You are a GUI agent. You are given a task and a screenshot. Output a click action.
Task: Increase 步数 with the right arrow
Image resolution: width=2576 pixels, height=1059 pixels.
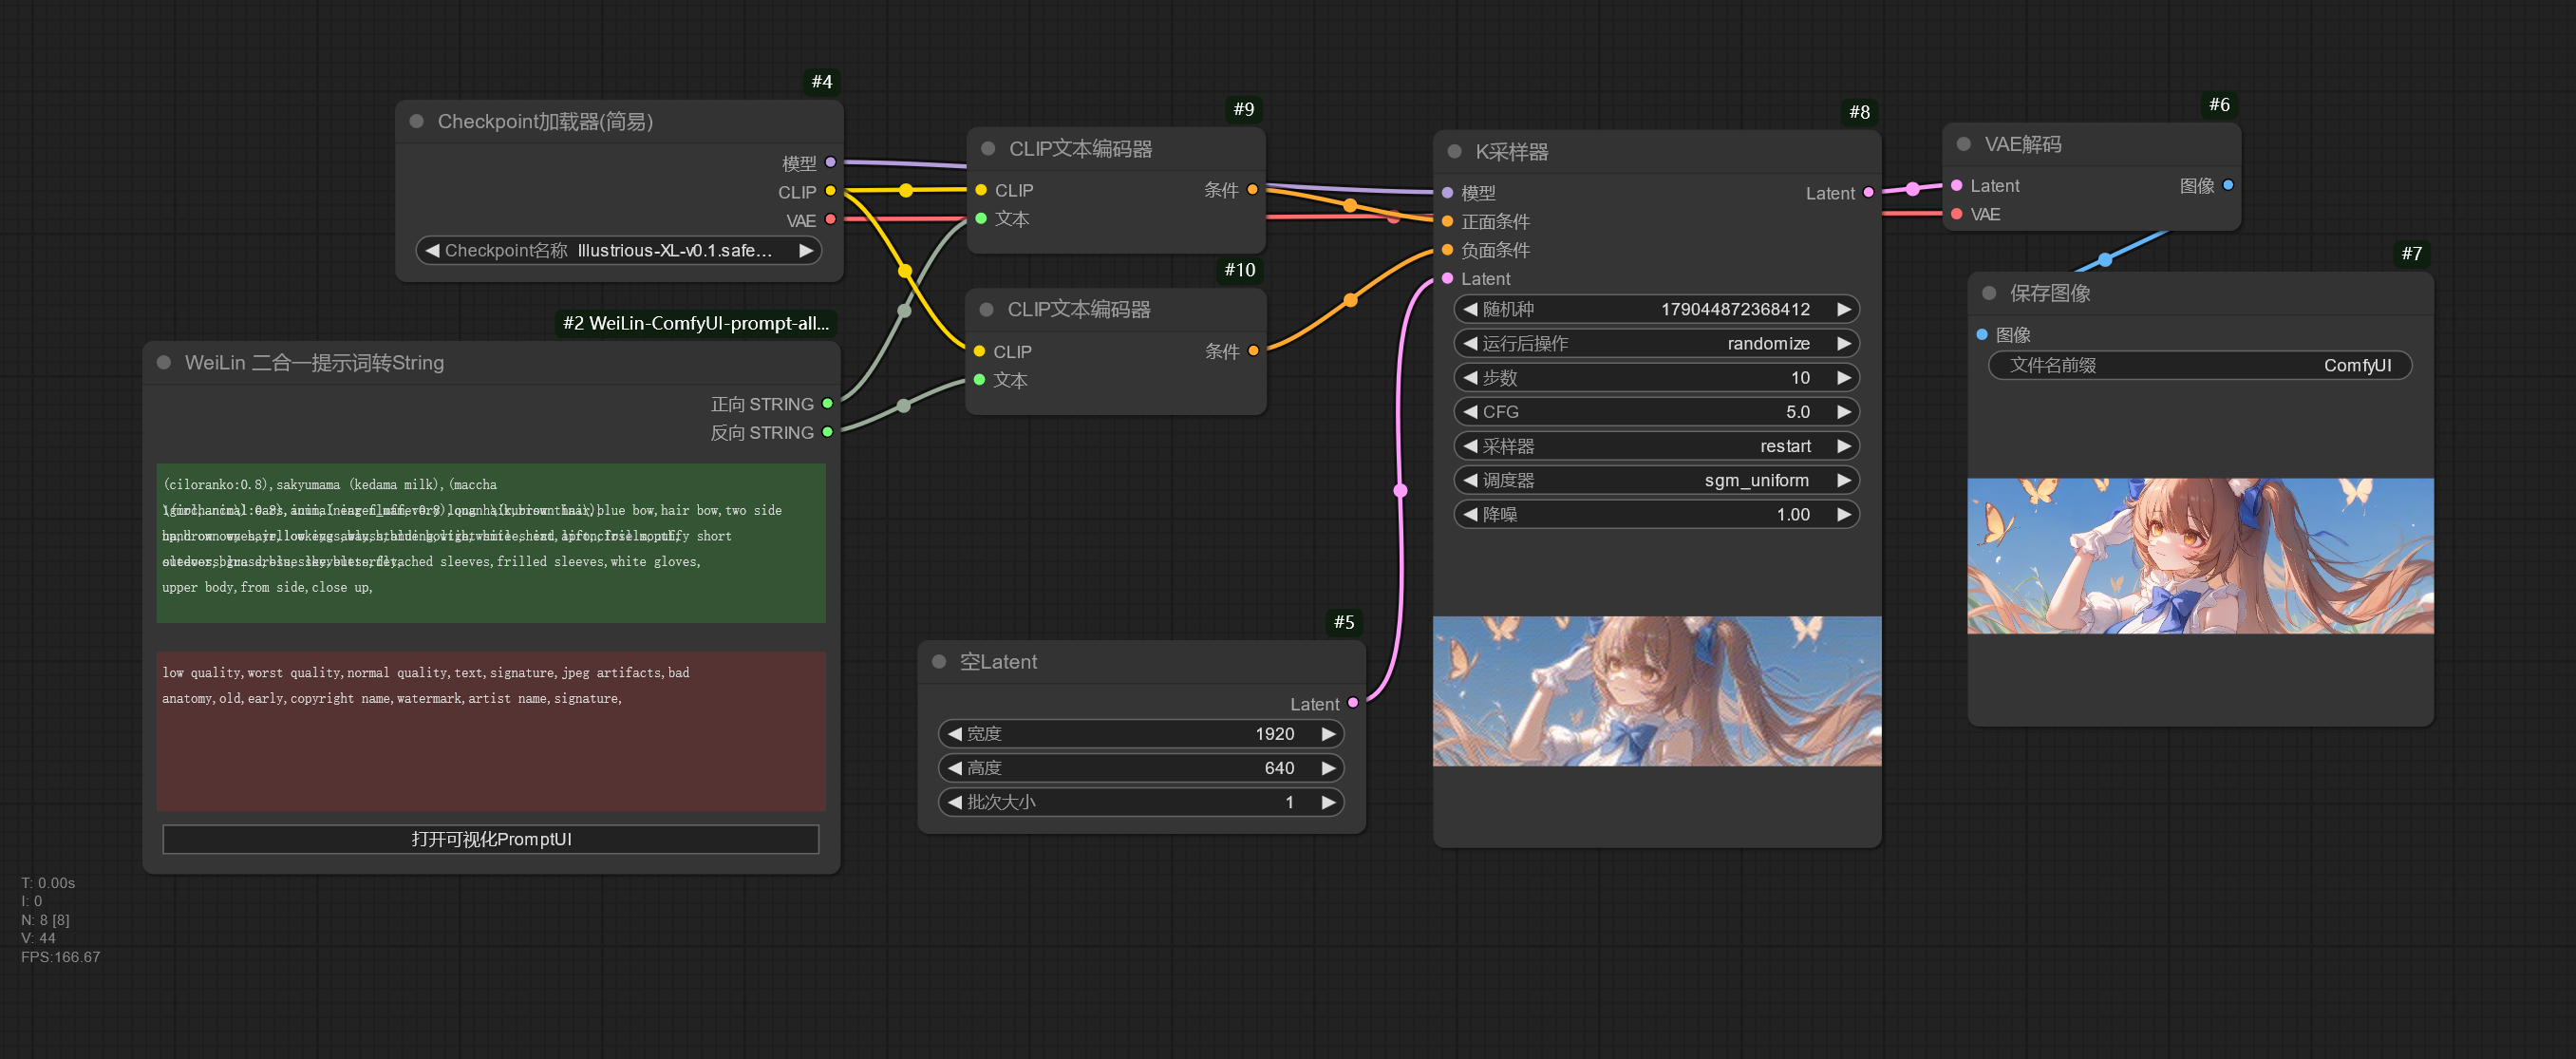coord(1843,377)
